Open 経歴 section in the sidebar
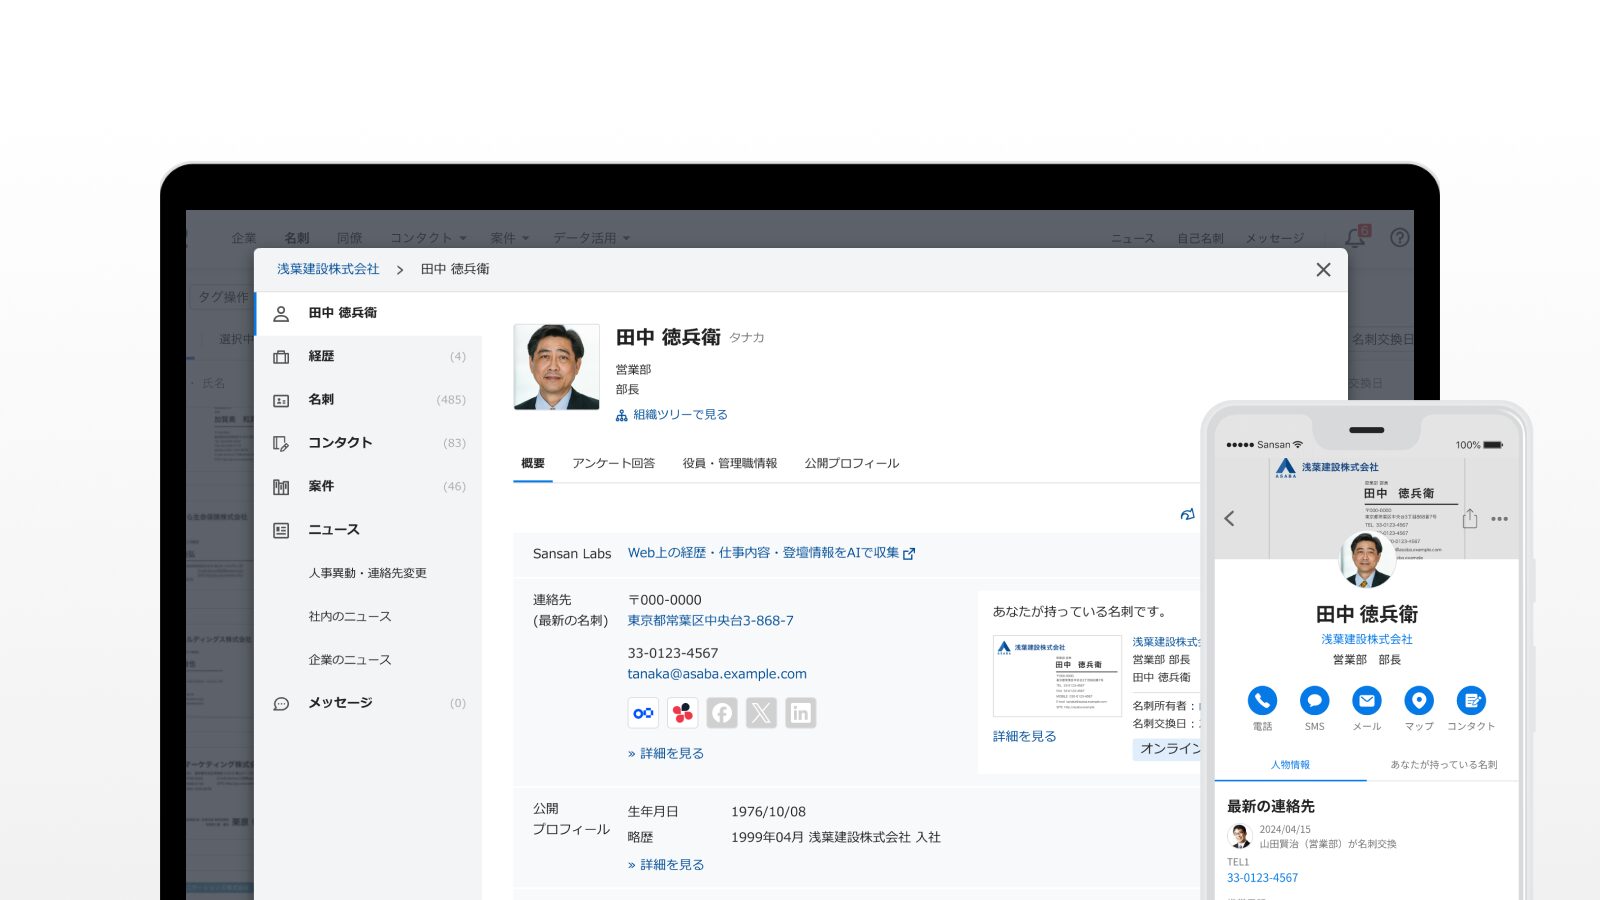This screenshot has height=900, width=1600. coord(368,356)
